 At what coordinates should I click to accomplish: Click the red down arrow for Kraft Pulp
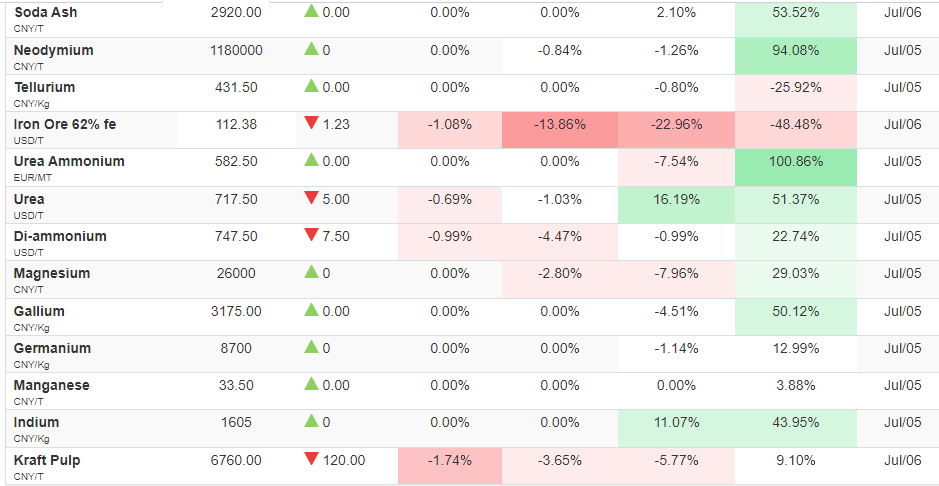click(x=311, y=459)
